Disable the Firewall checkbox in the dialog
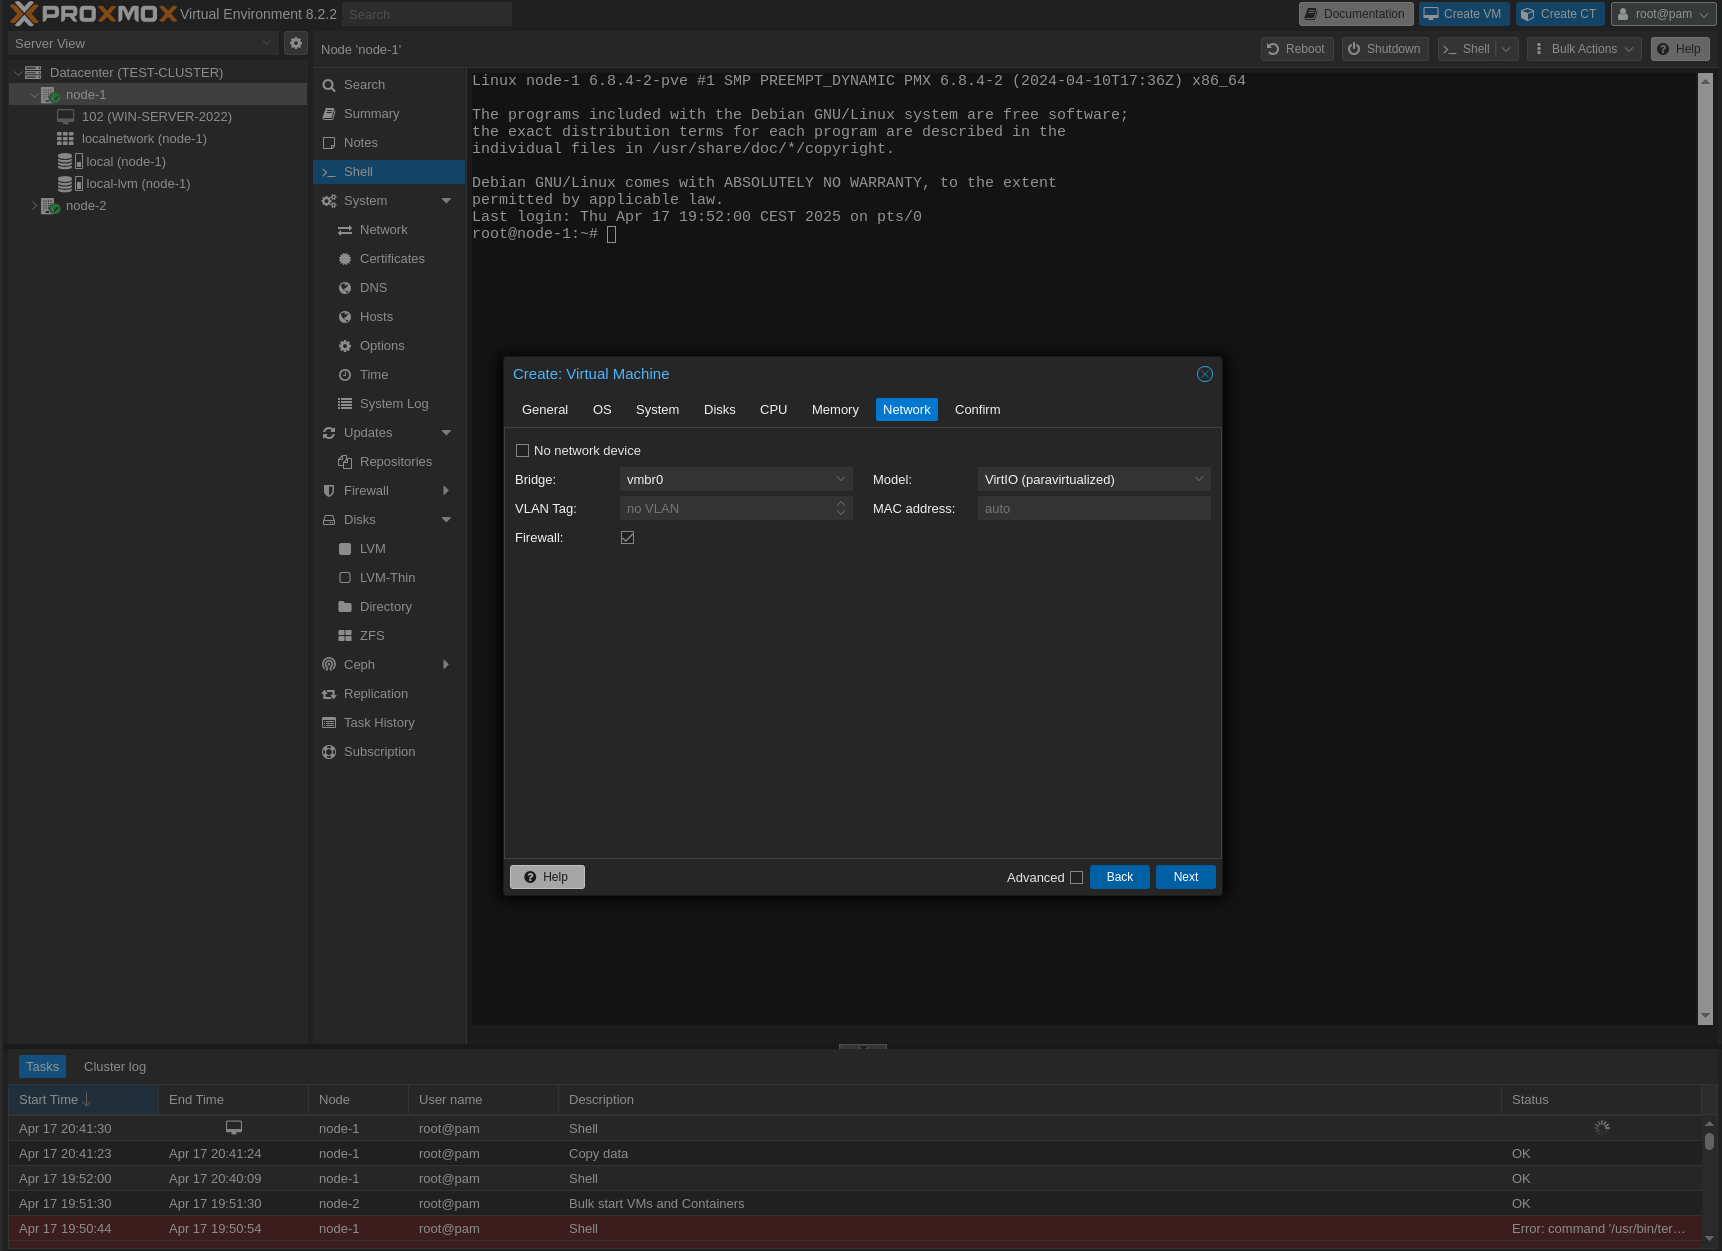The image size is (1722, 1251). pyautogui.click(x=627, y=537)
